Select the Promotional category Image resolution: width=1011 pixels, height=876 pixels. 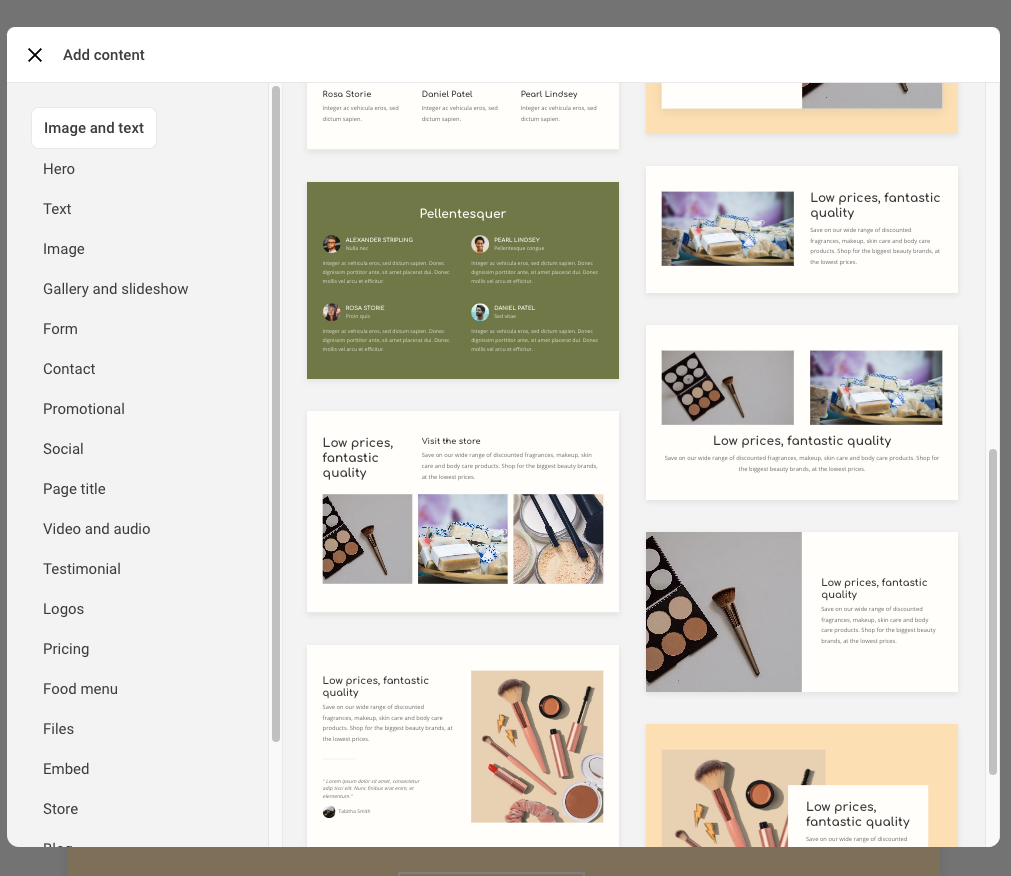pyautogui.click(x=84, y=409)
